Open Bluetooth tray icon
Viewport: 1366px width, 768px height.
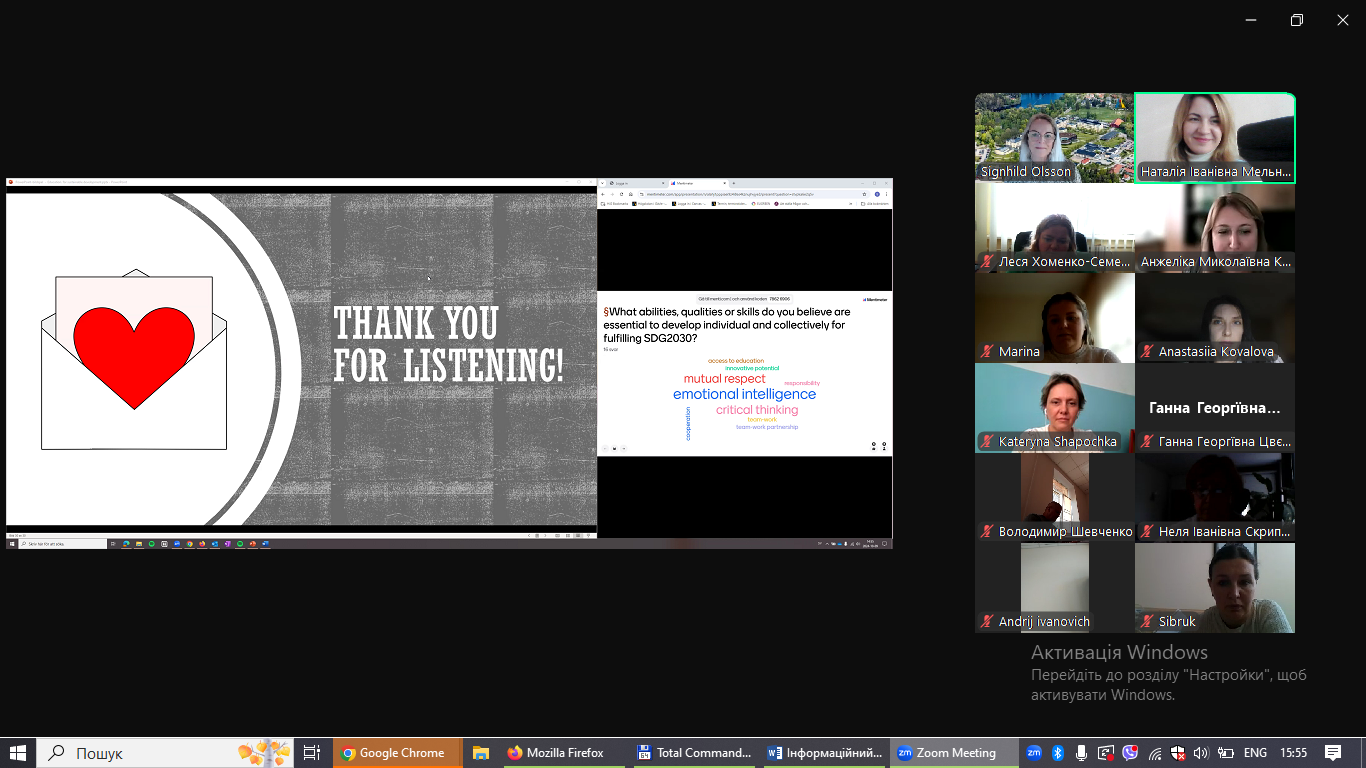tap(1057, 753)
